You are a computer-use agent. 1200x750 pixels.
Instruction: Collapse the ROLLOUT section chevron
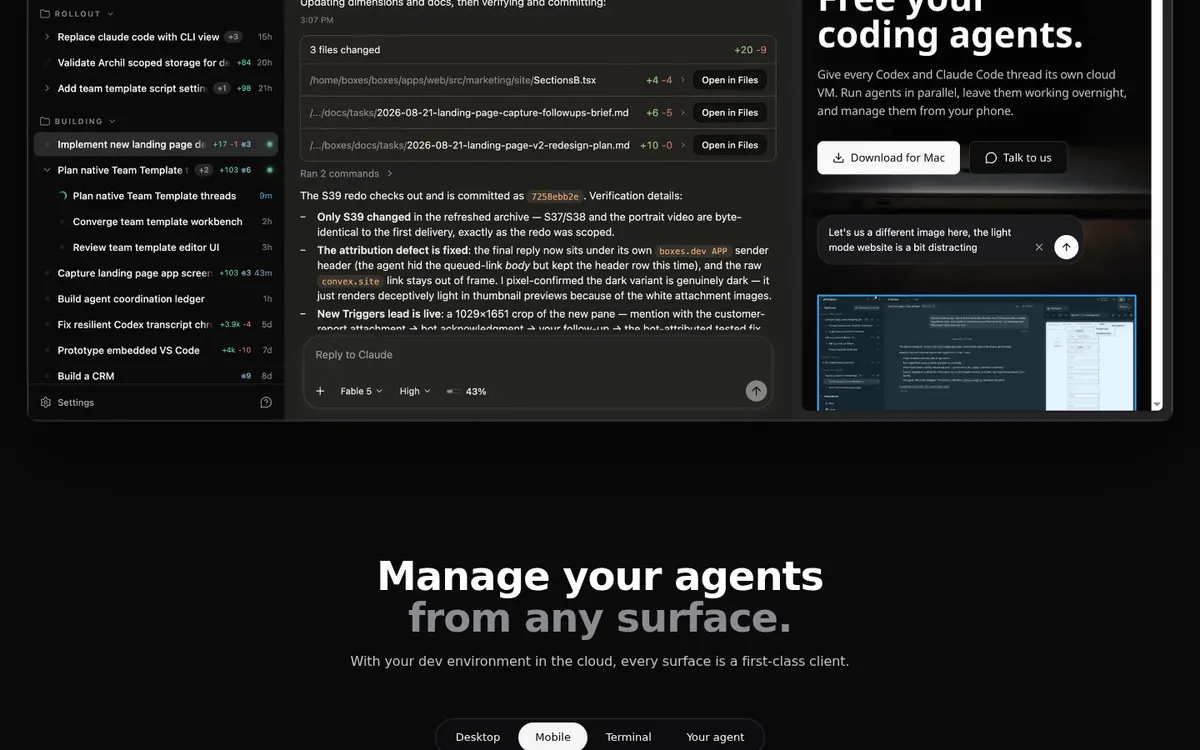click(x=110, y=14)
